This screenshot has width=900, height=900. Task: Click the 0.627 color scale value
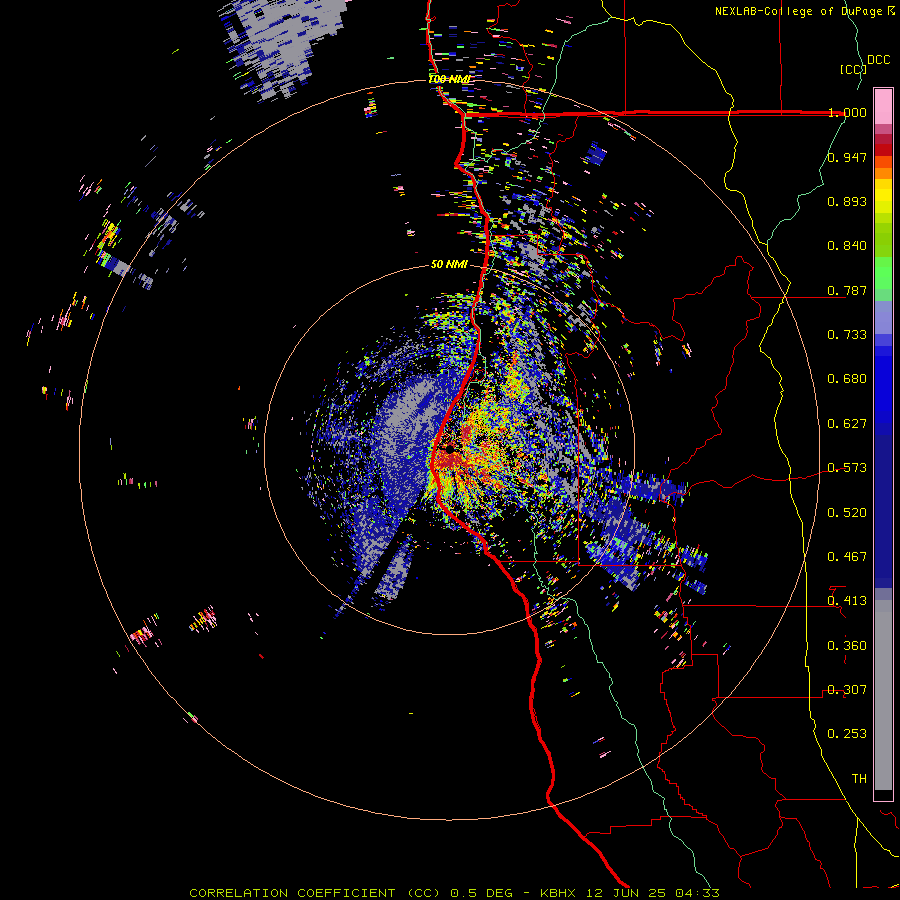click(847, 424)
